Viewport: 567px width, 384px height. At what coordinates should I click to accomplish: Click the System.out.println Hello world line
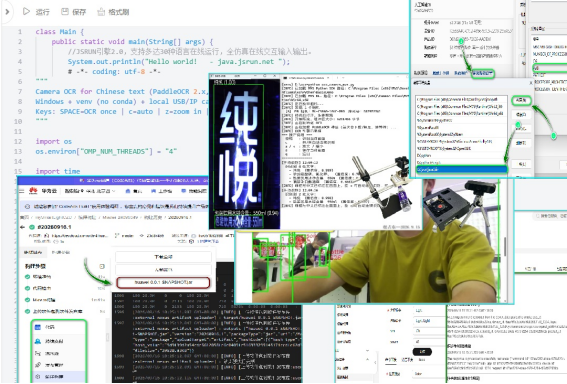(x=179, y=61)
